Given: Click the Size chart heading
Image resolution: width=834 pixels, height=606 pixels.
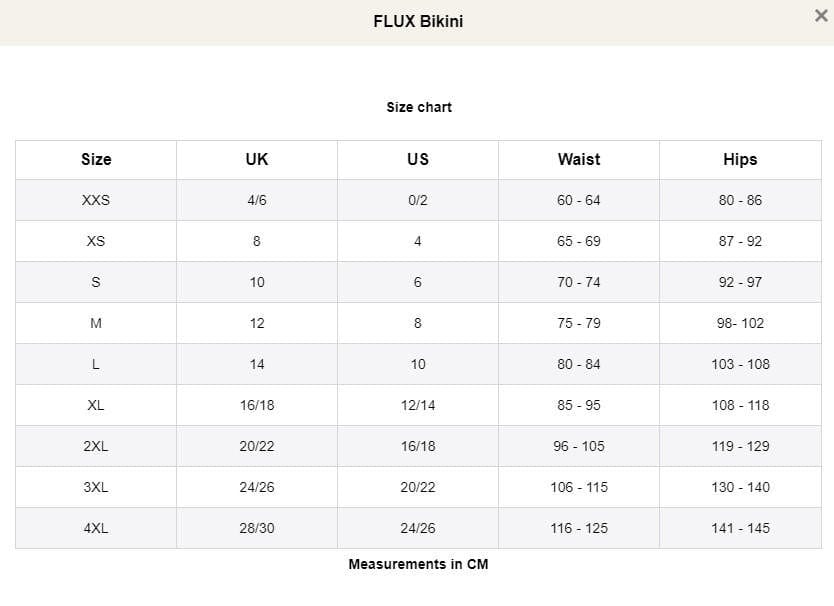Looking at the screenshot, I should click(418, 107).
